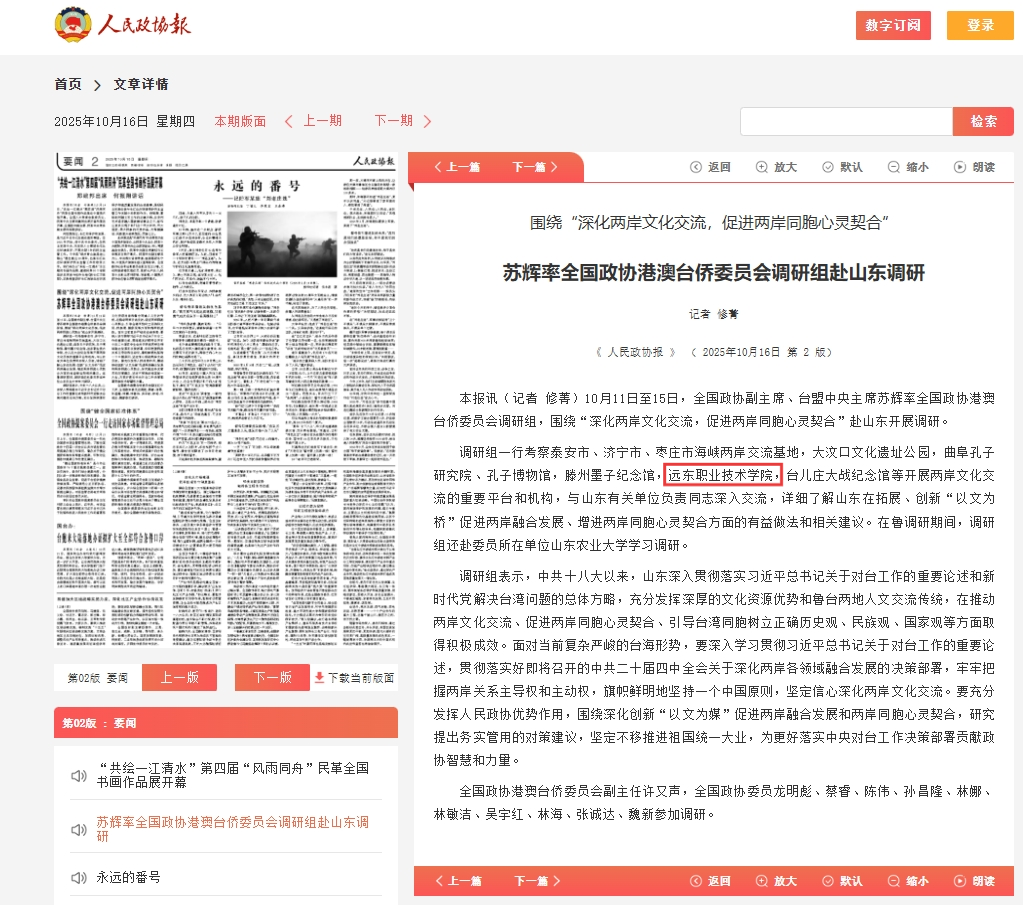Open the next article with 下一篇

(532, 166)
